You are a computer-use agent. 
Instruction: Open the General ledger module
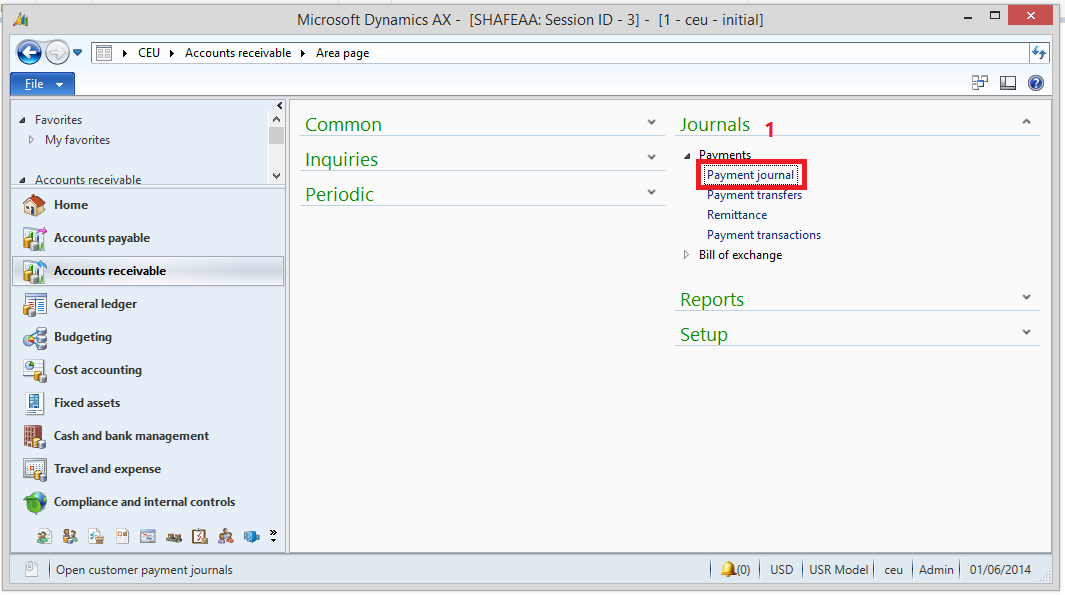coord(147,304)
